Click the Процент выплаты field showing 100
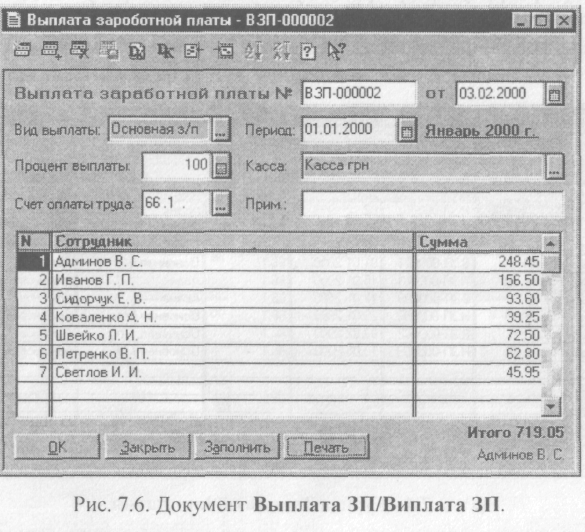Image resolution: width=585 pixels, height=532 pixels. (x=177, y=166)
